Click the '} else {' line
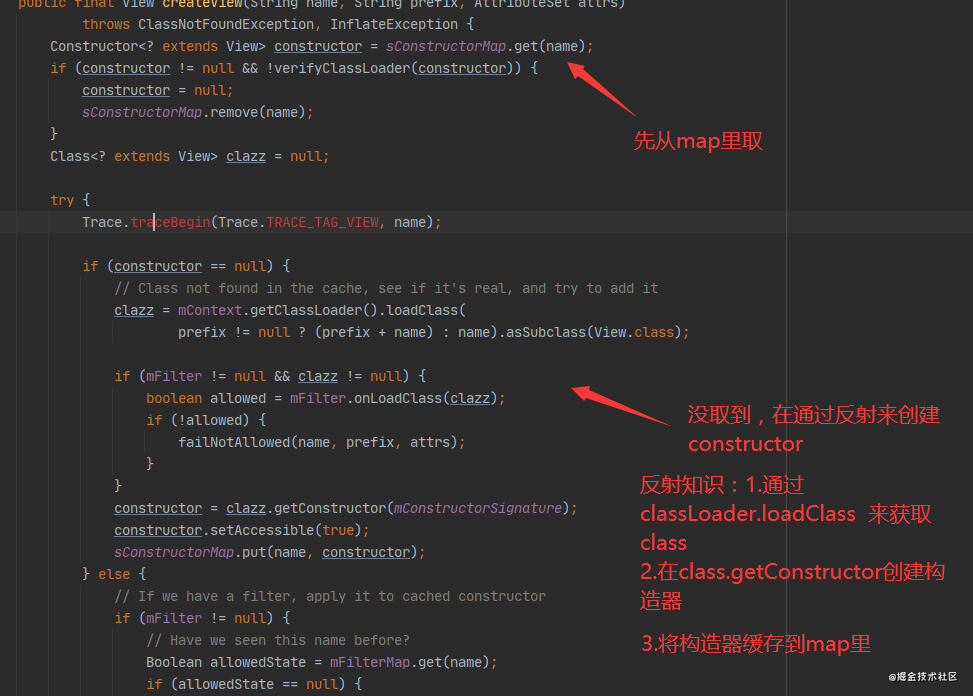Image resolution: width=973 pixels, height=696 pixels. 114,574
